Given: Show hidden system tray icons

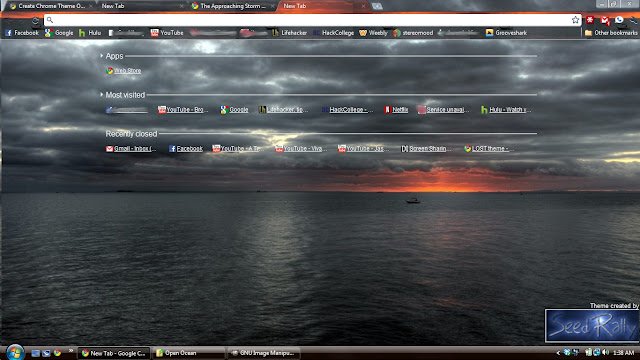Looking at the screenshot, I should click(558, 353).
